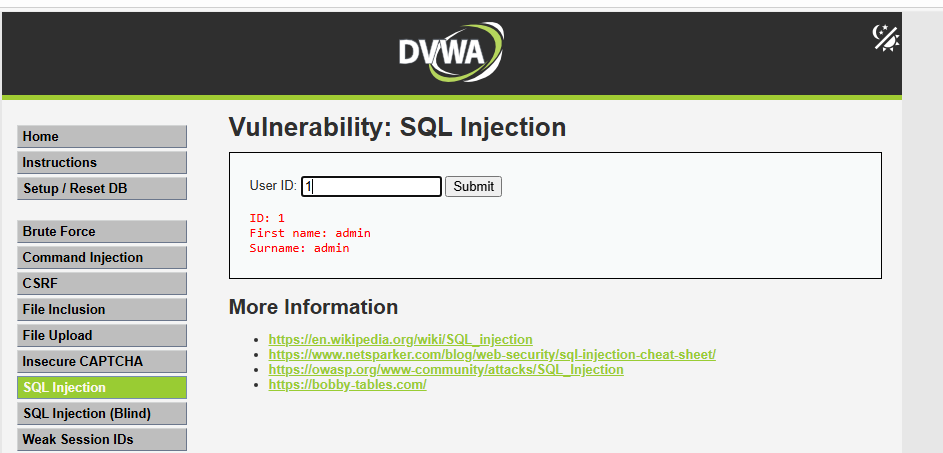Screen dimensions: 943x453
Task: Open the Home menu item
Action: pos(102,137)
